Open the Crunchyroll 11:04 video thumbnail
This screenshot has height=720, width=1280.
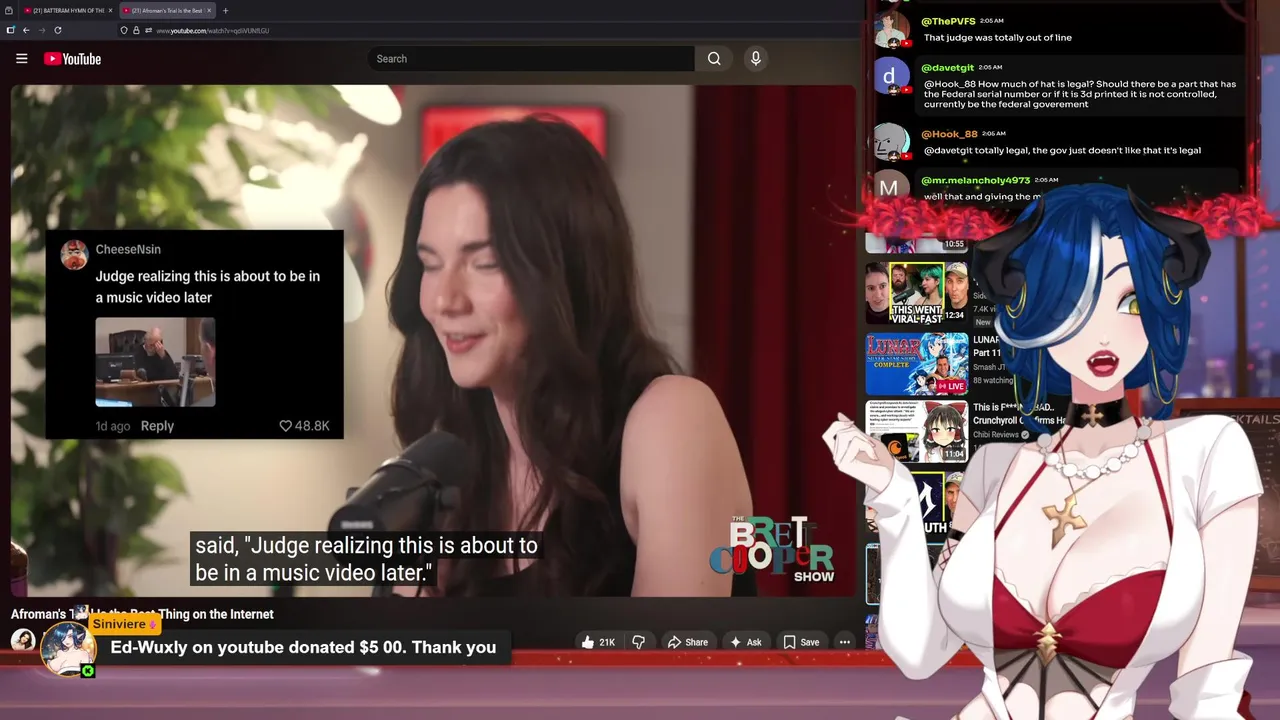click(x=917, y=432)
